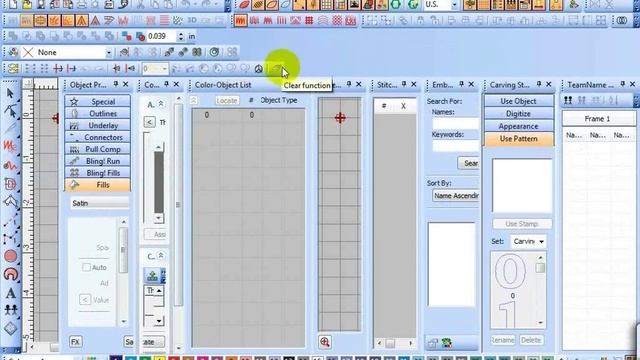
Task: Click the Clear function icon under the cursor
Action: (x=277, y=68)
